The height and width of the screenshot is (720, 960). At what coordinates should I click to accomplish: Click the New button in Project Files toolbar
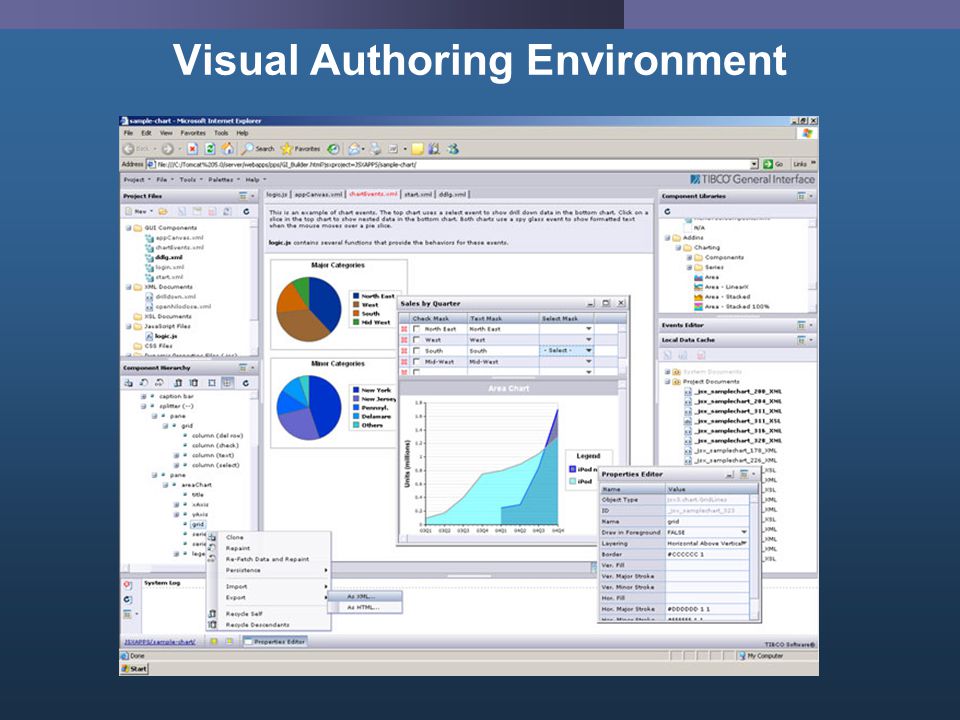tap(139, 211)
